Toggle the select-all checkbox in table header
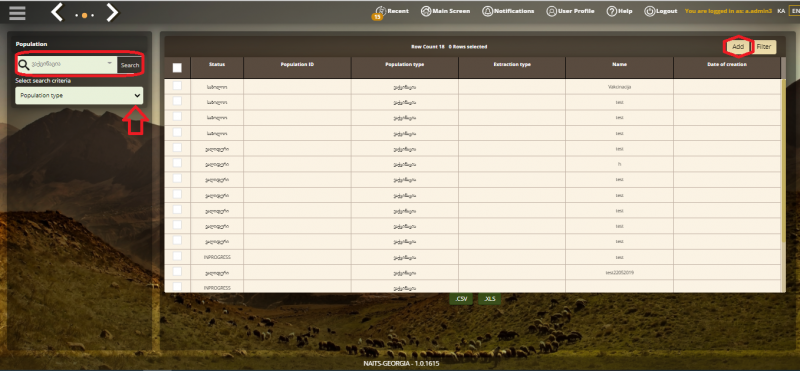Image resolution: width=800 pixels, height=371 pixels. [177, 67]
